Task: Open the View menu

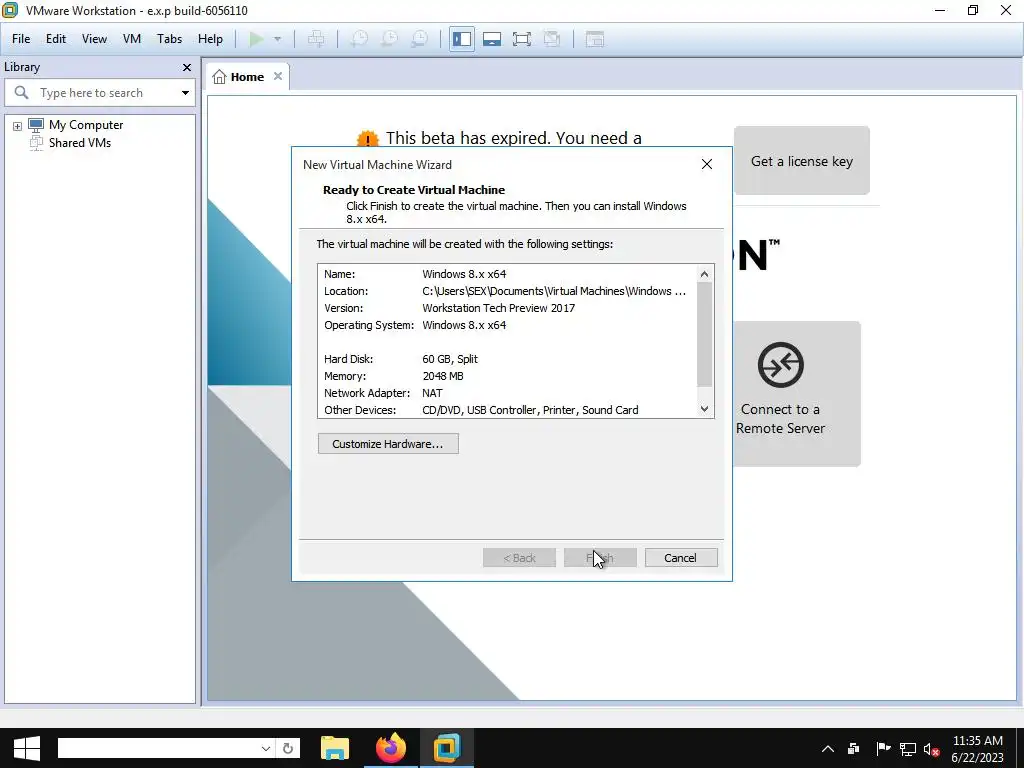Action: (x=94, y=39)
